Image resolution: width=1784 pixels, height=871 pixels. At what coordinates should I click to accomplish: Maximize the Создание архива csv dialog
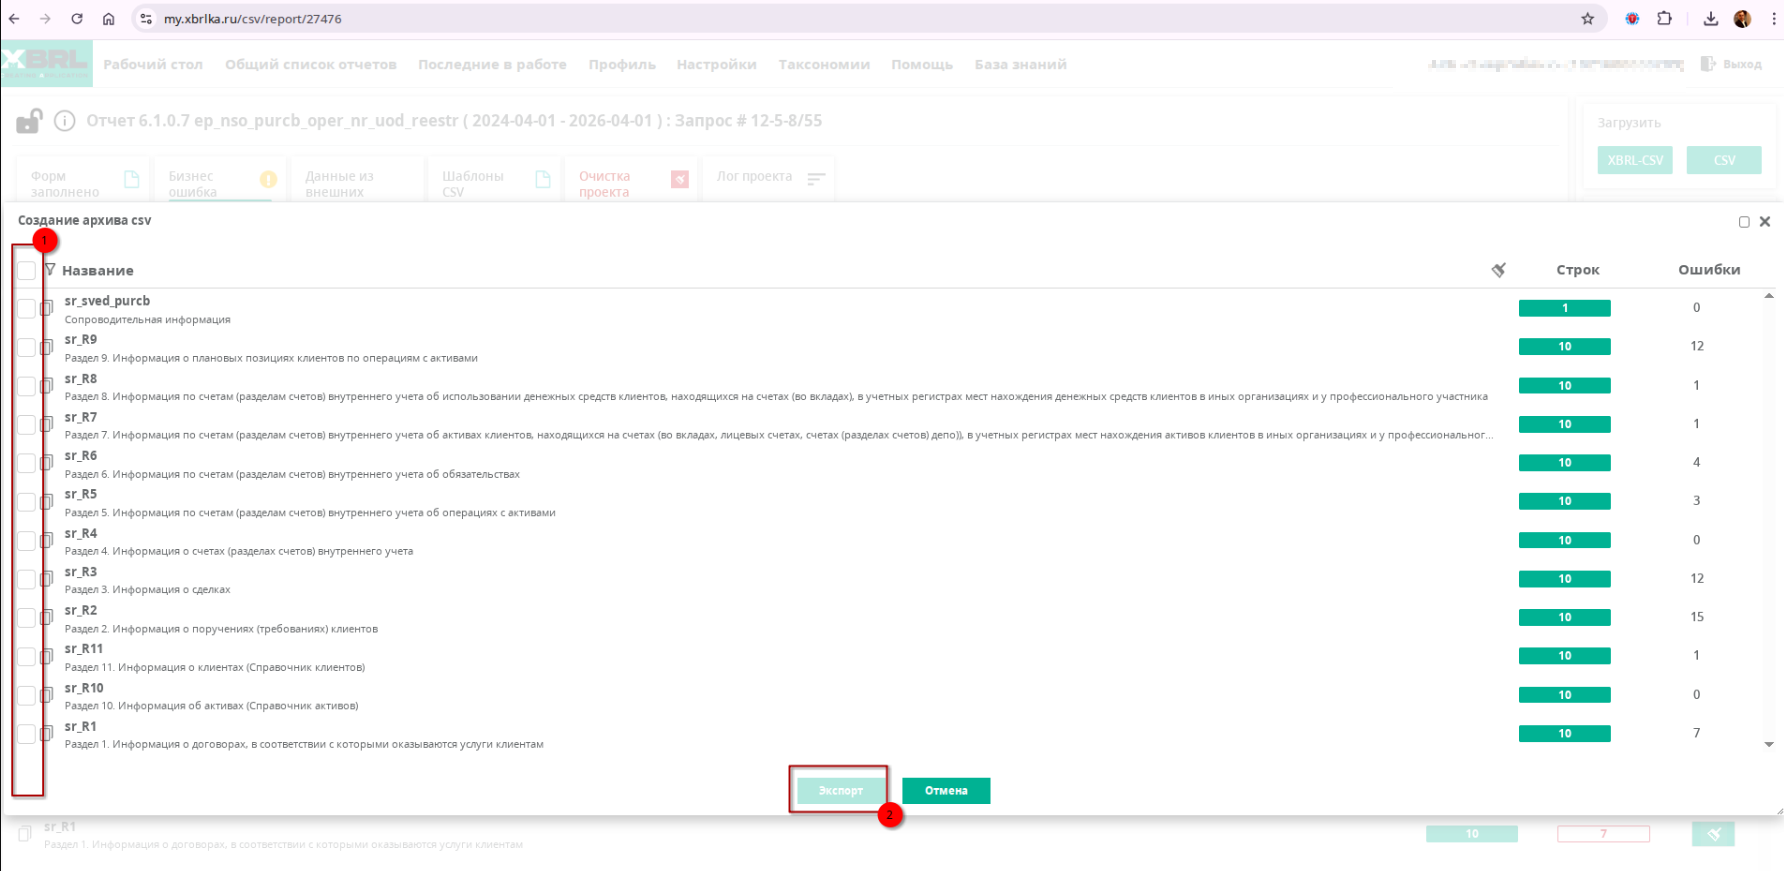tap(1744, 222)
